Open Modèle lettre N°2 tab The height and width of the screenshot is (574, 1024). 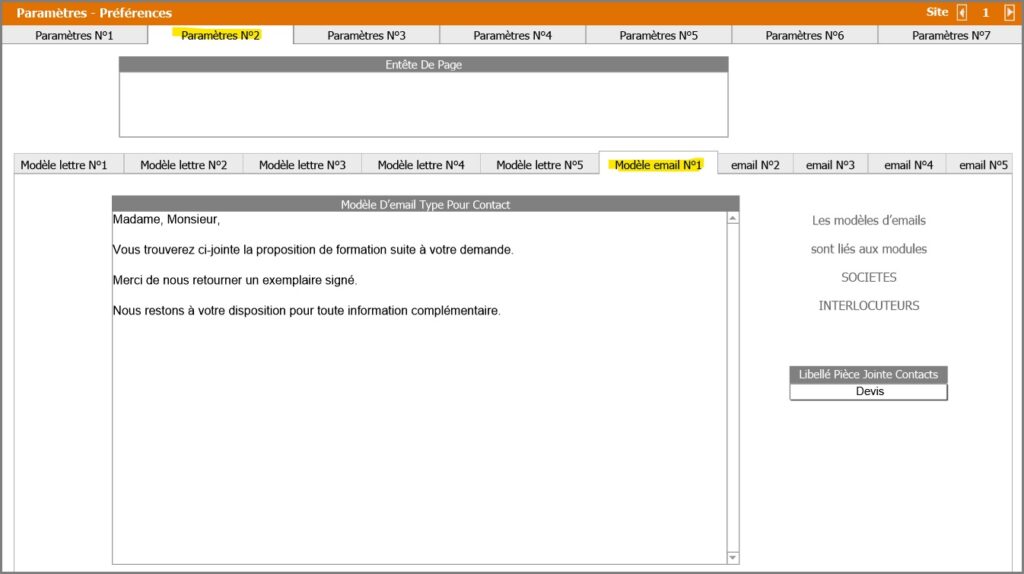tap(184, 165)
